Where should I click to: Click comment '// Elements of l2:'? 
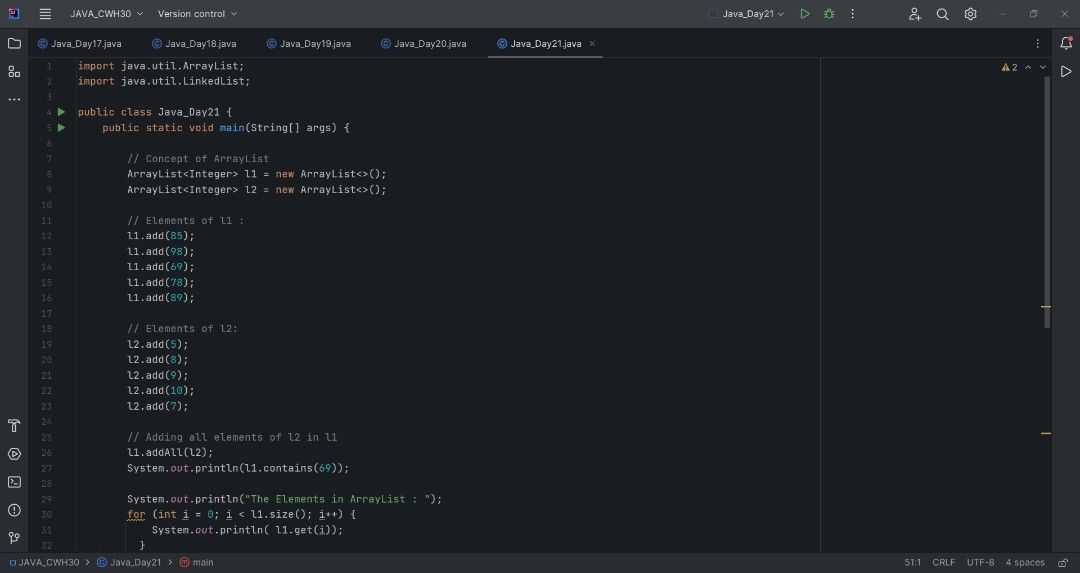(182, 329)
